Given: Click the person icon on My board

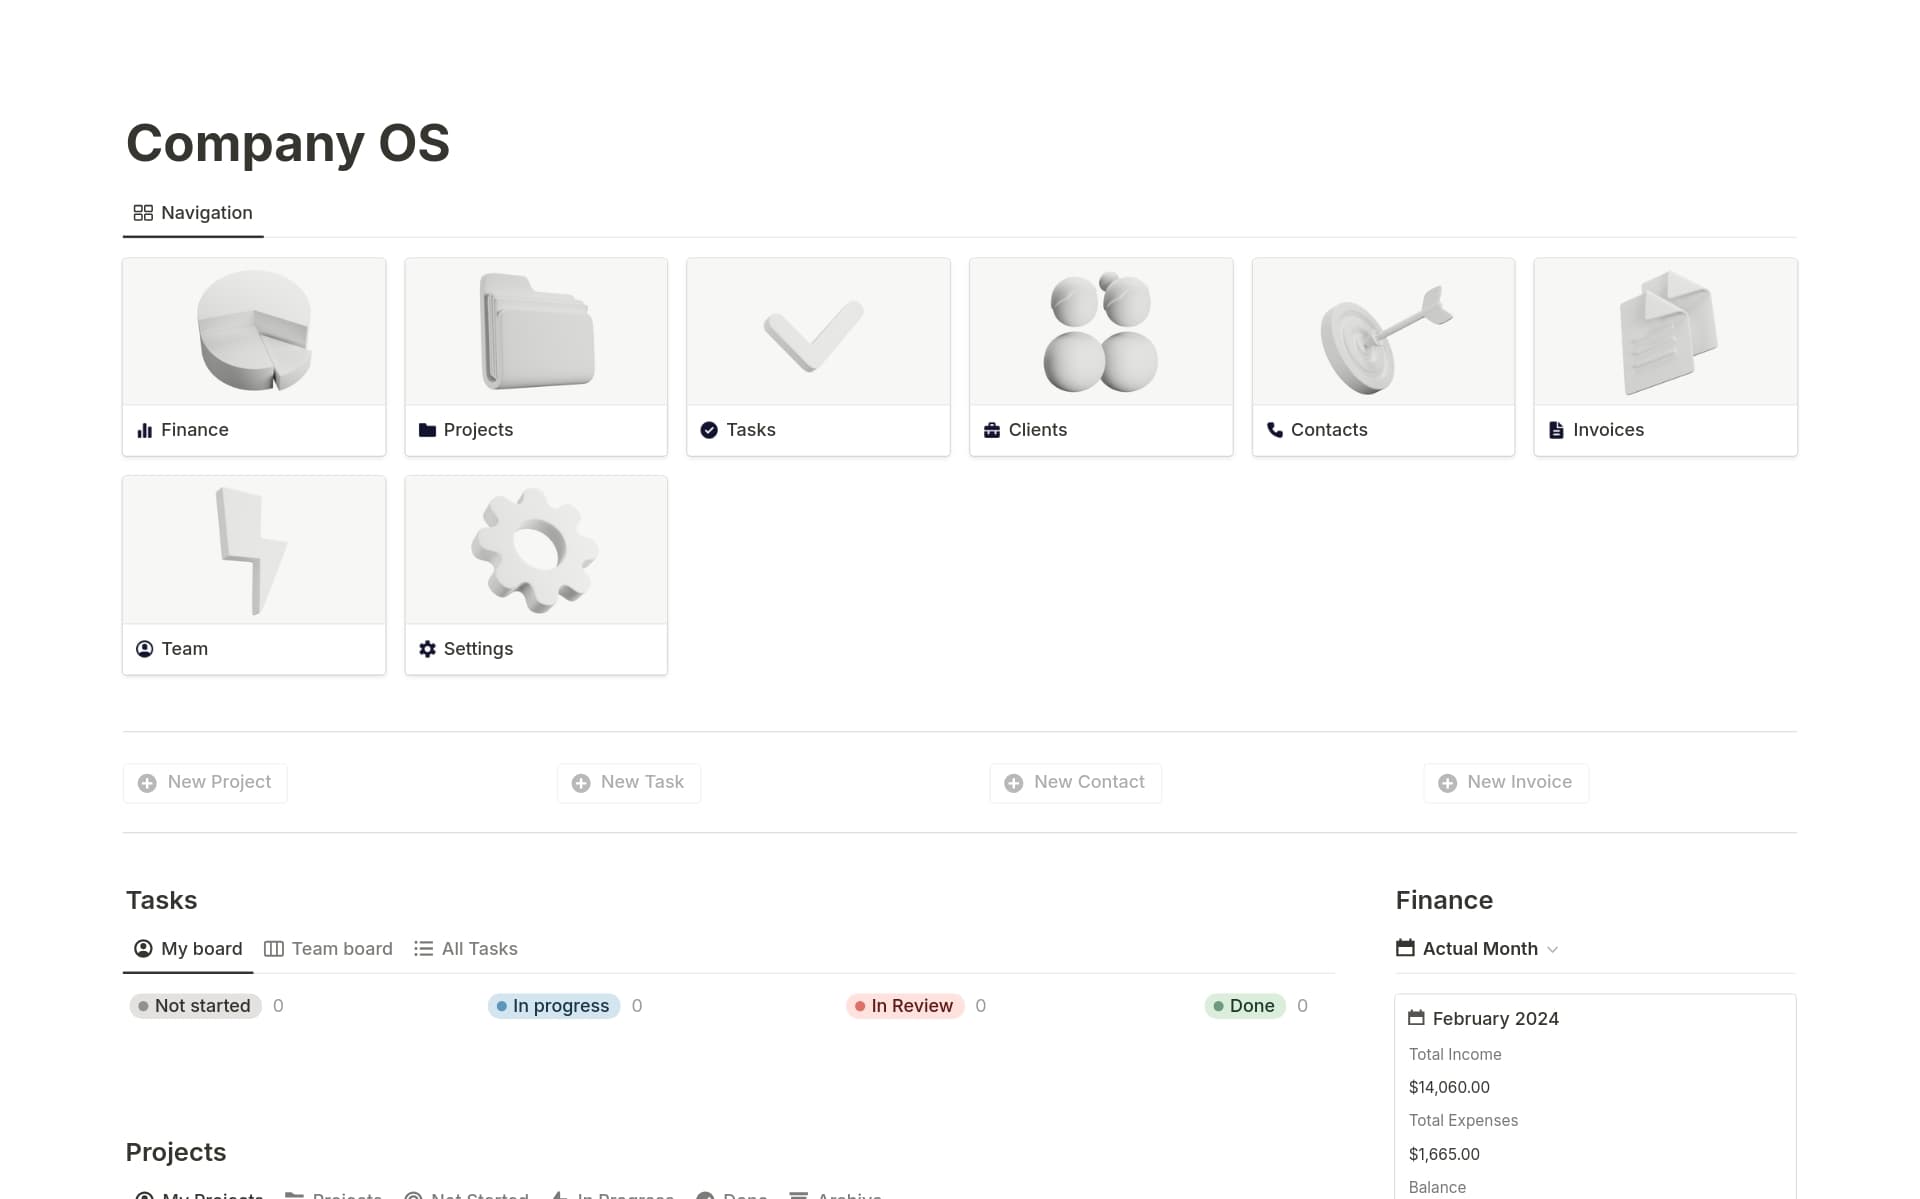Looking at the screenshot, I should [x=142, y=948].
